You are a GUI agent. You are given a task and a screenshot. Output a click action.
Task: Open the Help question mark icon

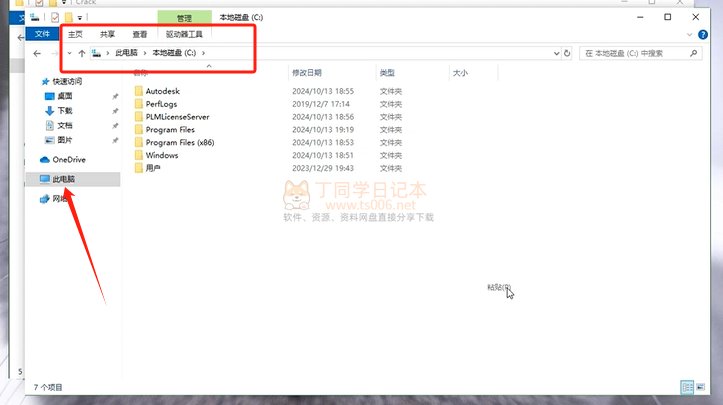[703, 35]
